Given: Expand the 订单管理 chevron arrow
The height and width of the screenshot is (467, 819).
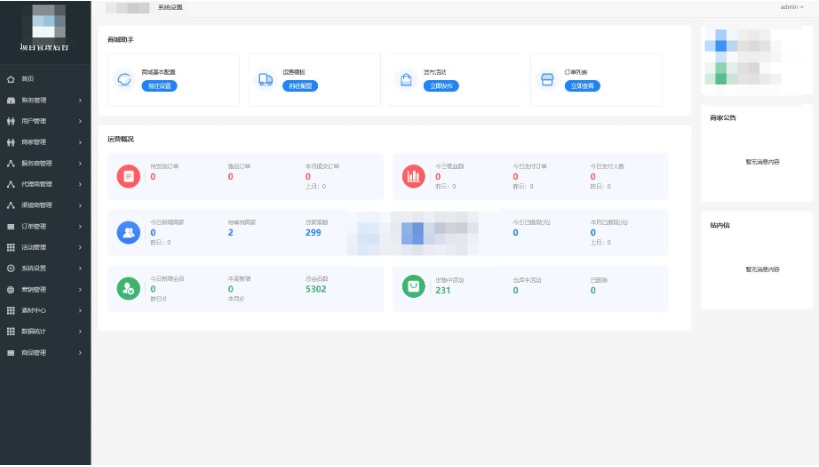Looking at the screenshot, I should tap(81, 226).
